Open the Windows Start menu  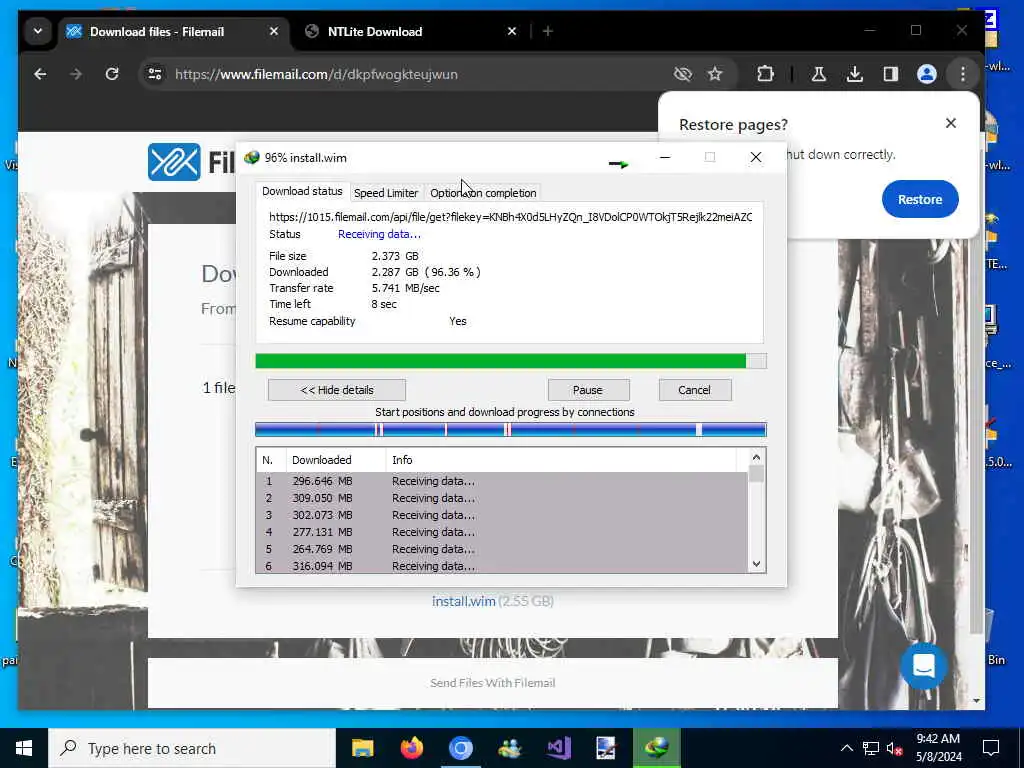[x=24, y=748]
